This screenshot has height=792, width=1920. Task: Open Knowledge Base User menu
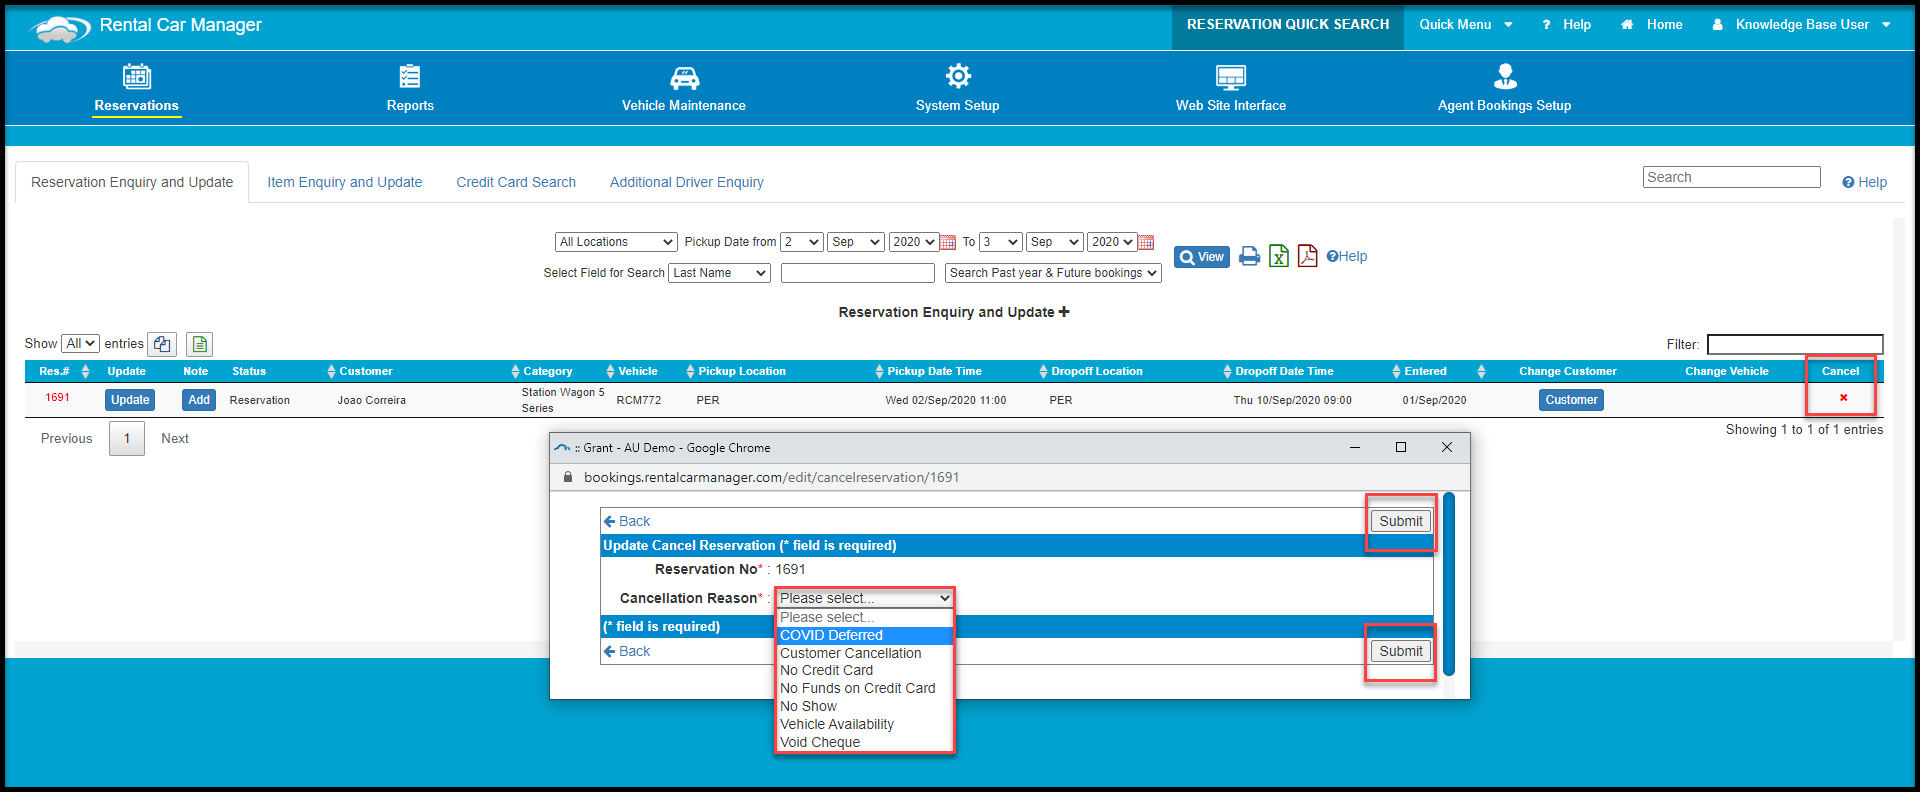(1802, 25)
